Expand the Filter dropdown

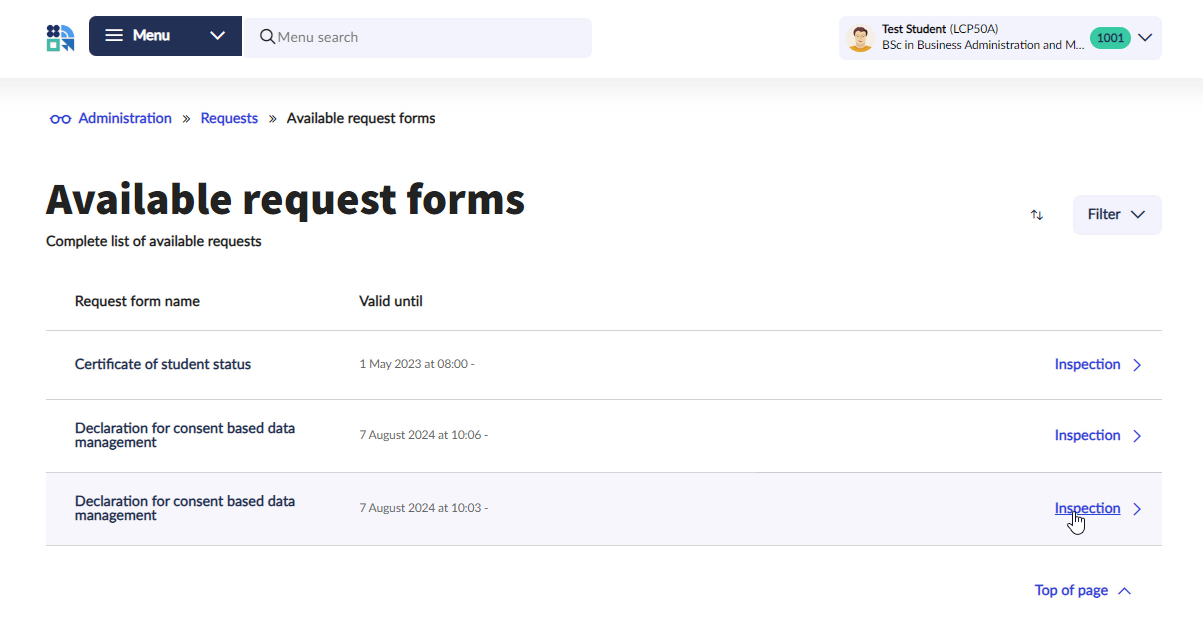click(1116, 215)
